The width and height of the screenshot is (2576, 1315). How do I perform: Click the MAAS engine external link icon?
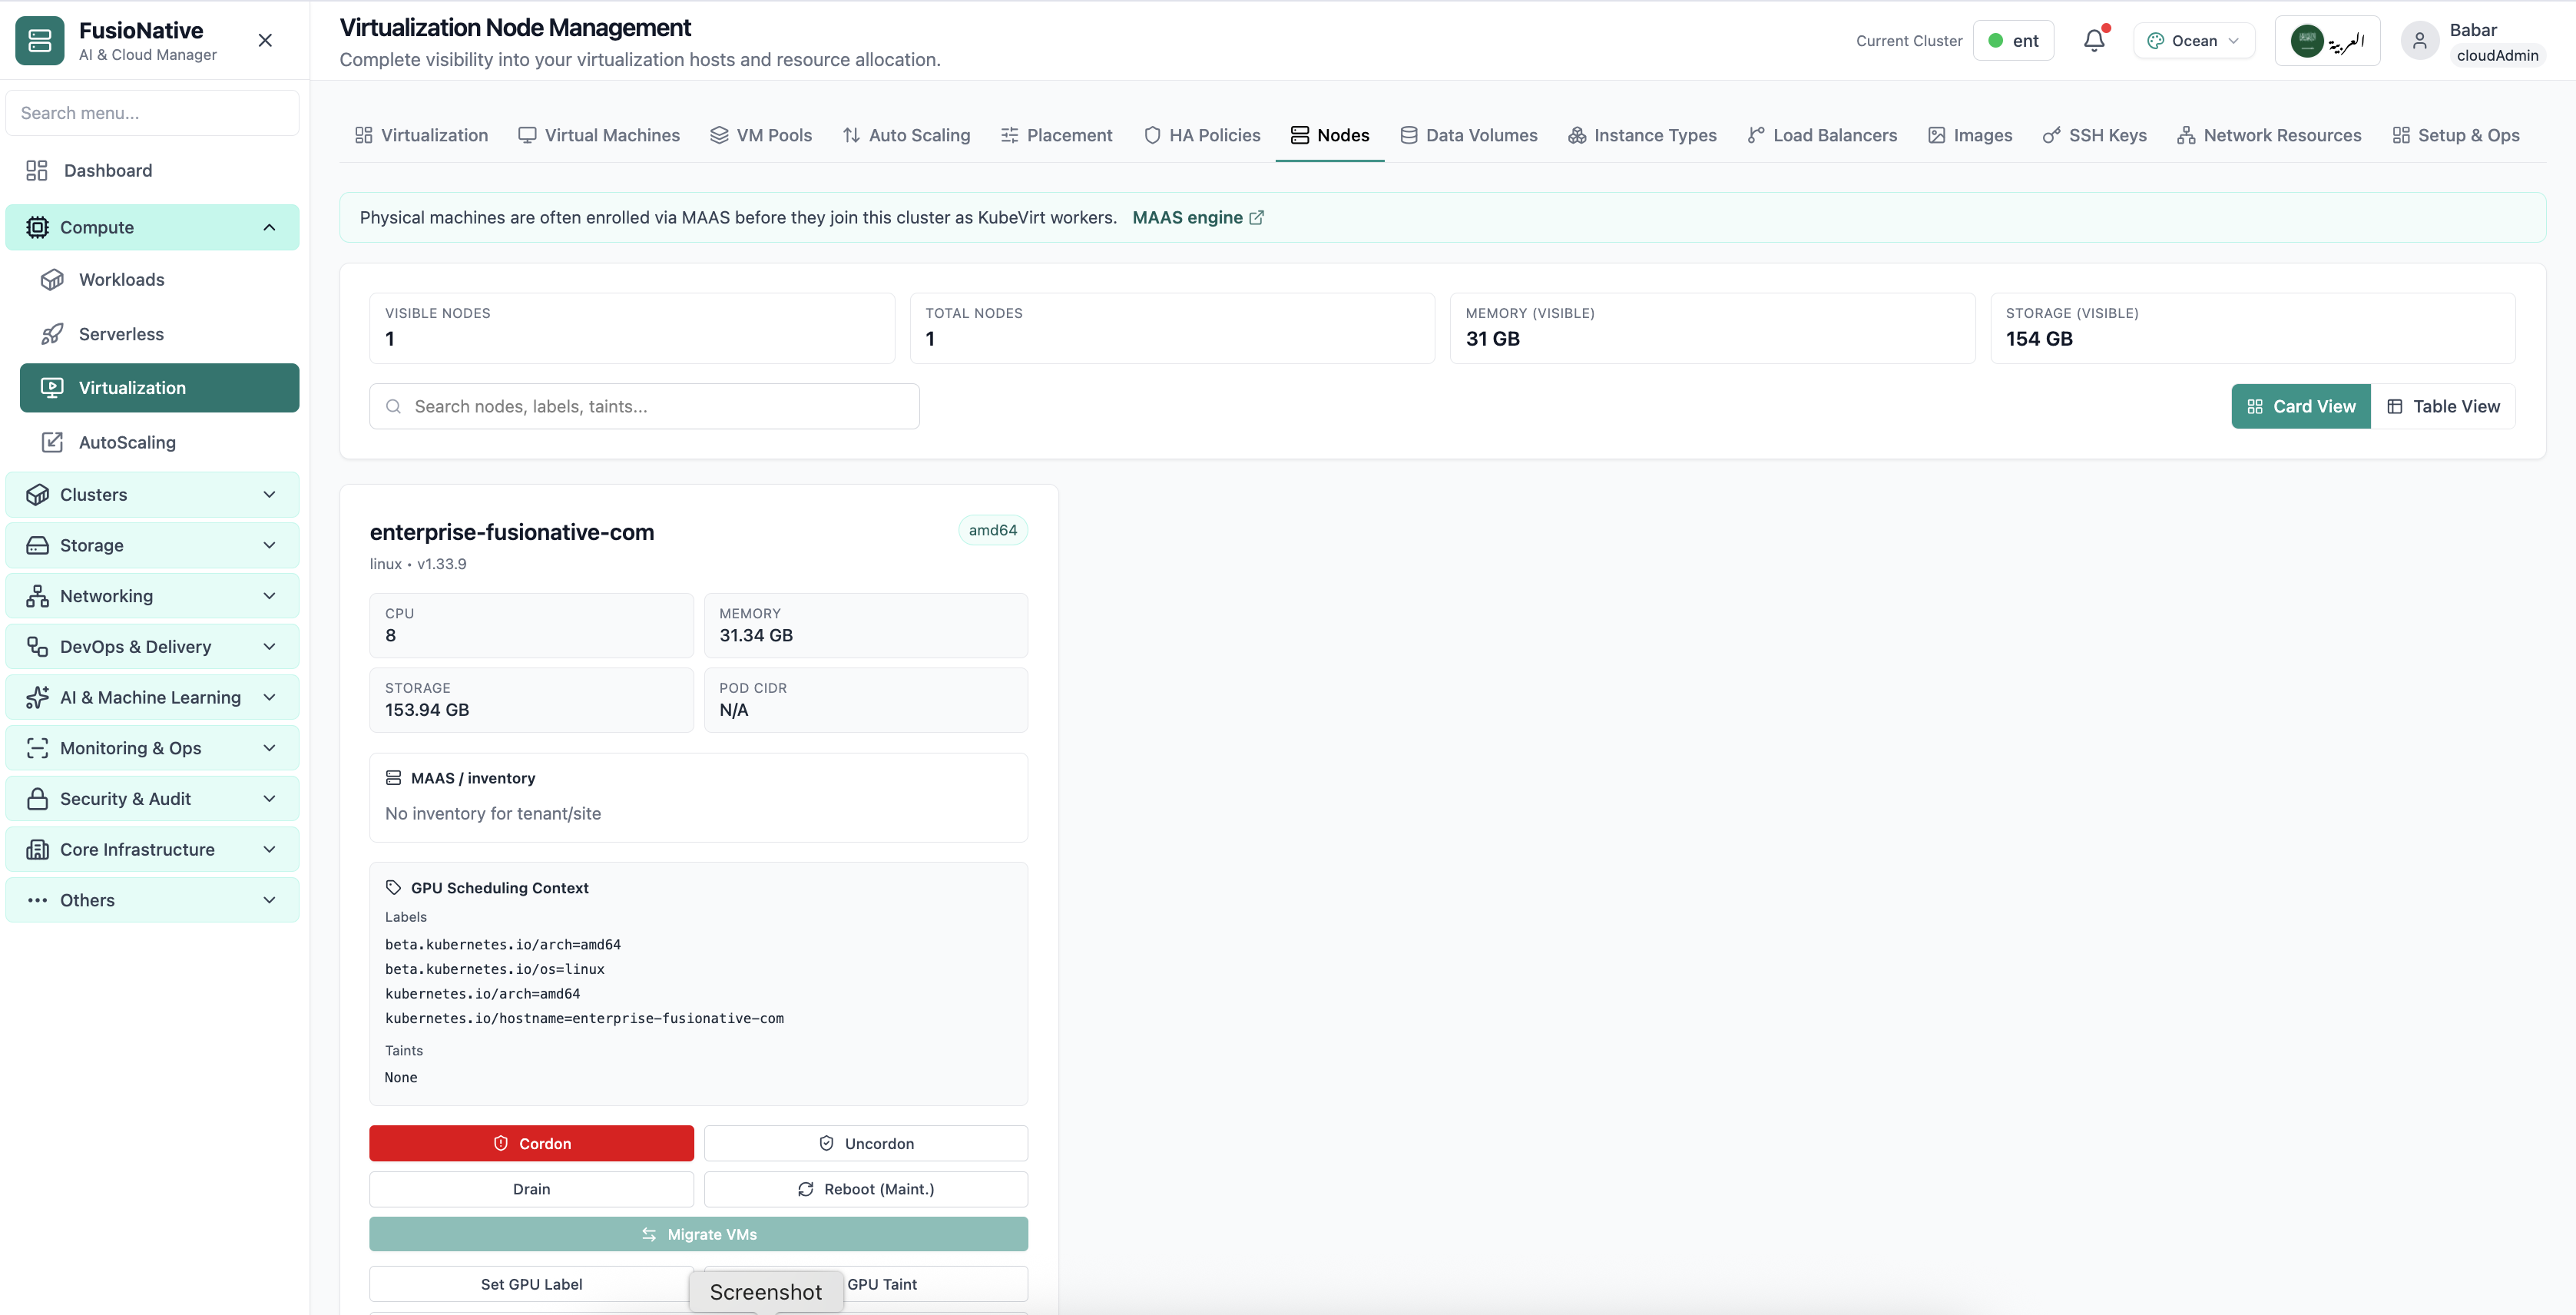pyautogui.click(x=1257, y=217)
